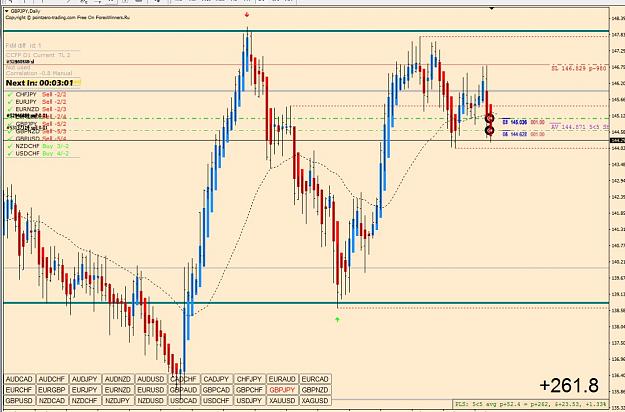Click the green checkmark beside EURNZD

10,109
